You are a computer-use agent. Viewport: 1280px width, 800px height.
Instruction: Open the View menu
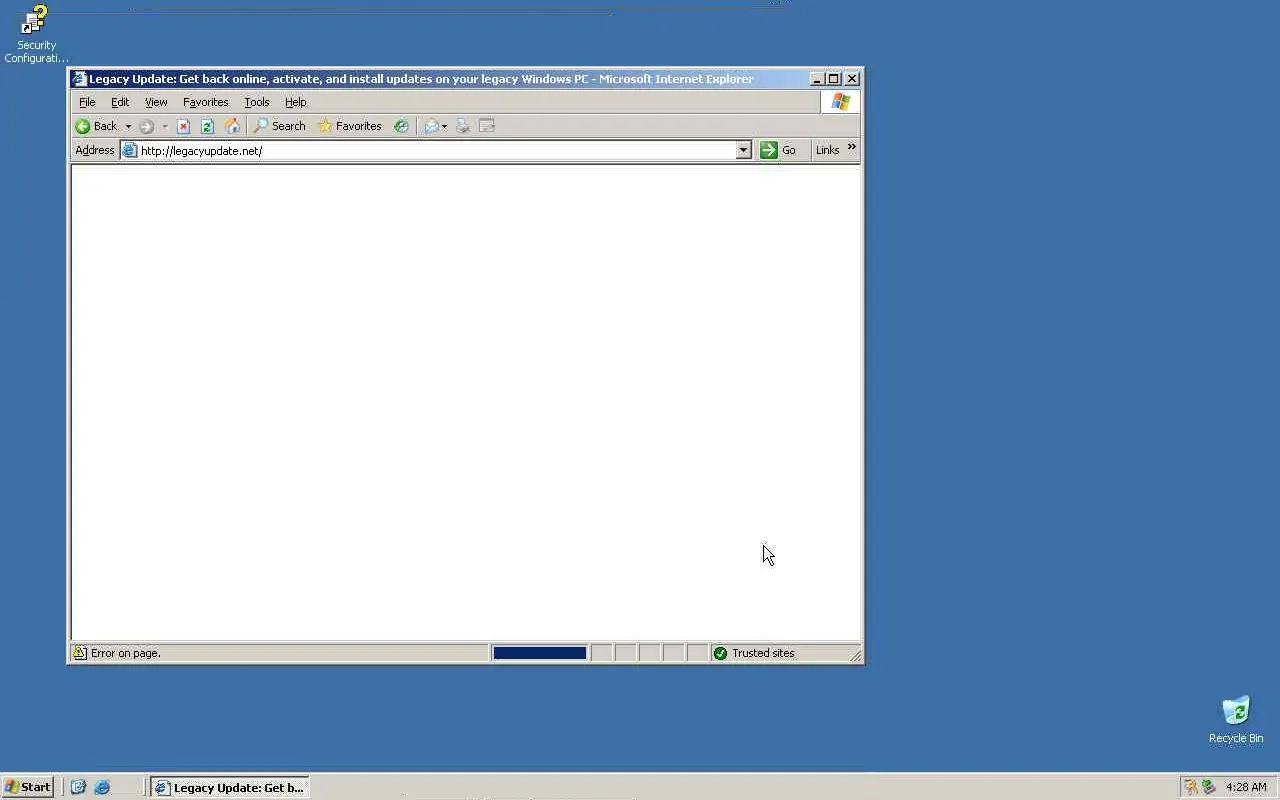[x=156, y=102]
